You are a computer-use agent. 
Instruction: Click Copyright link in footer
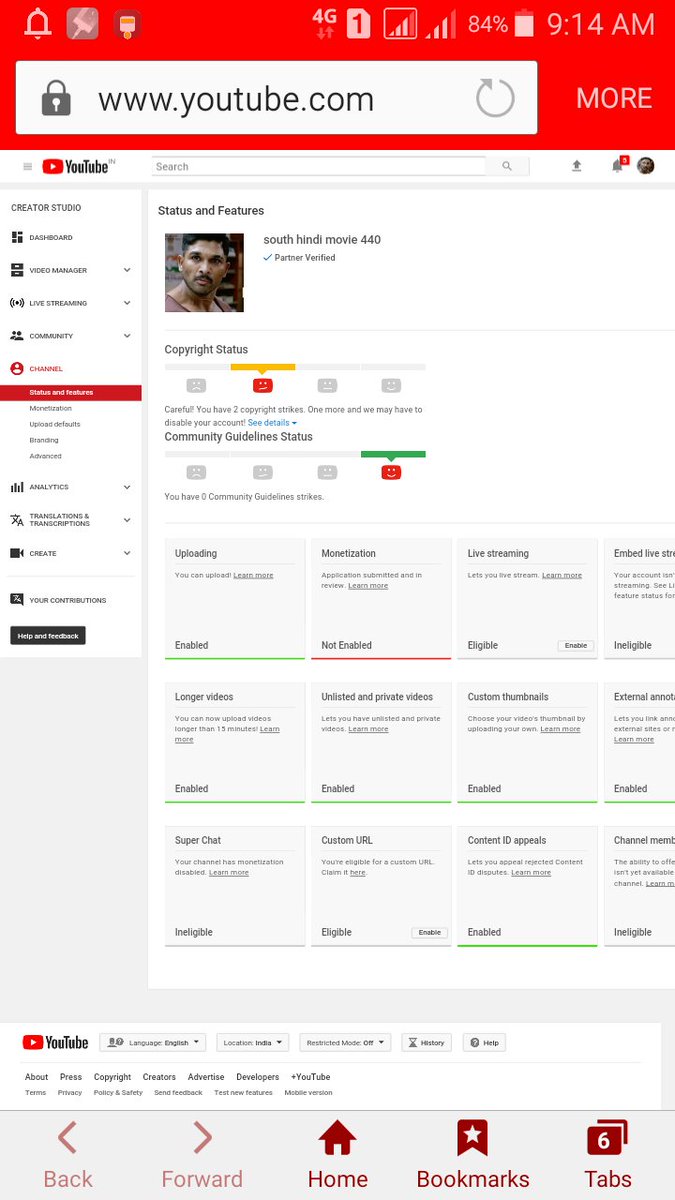pyautogui.click(x=112, y=1077)
